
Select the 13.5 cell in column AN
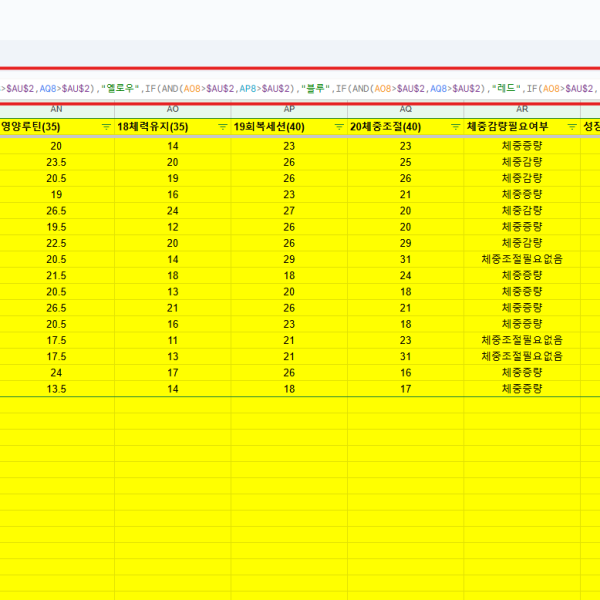(x=57, y=389)
